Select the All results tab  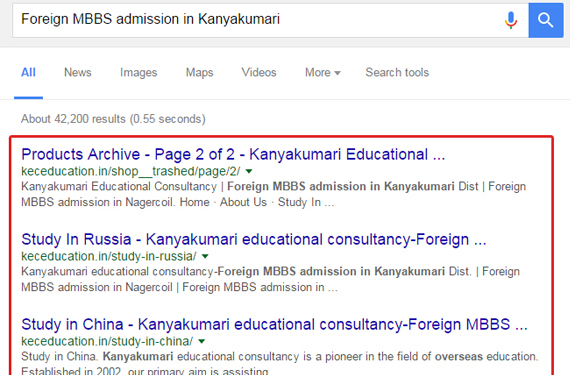coord(28,72)
